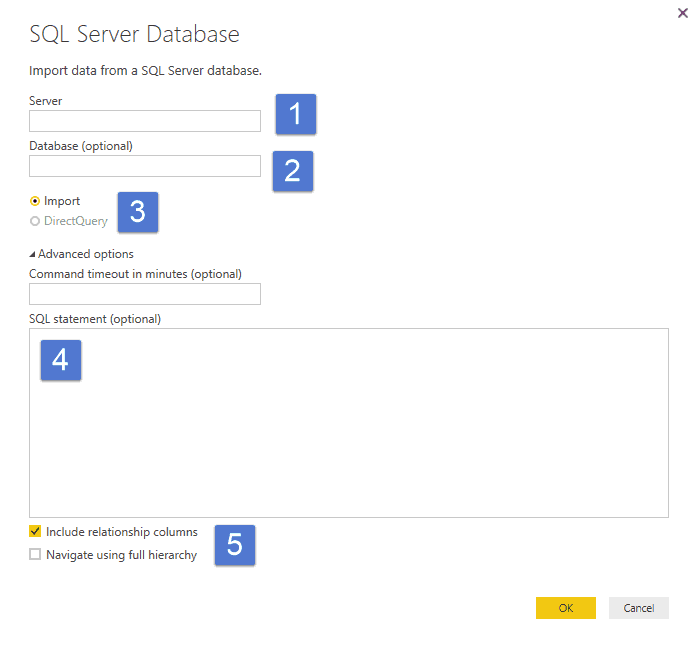Screen dimensions: 699x648
Task: Uncheck Include relationship columns
Action: coord(35,531)
